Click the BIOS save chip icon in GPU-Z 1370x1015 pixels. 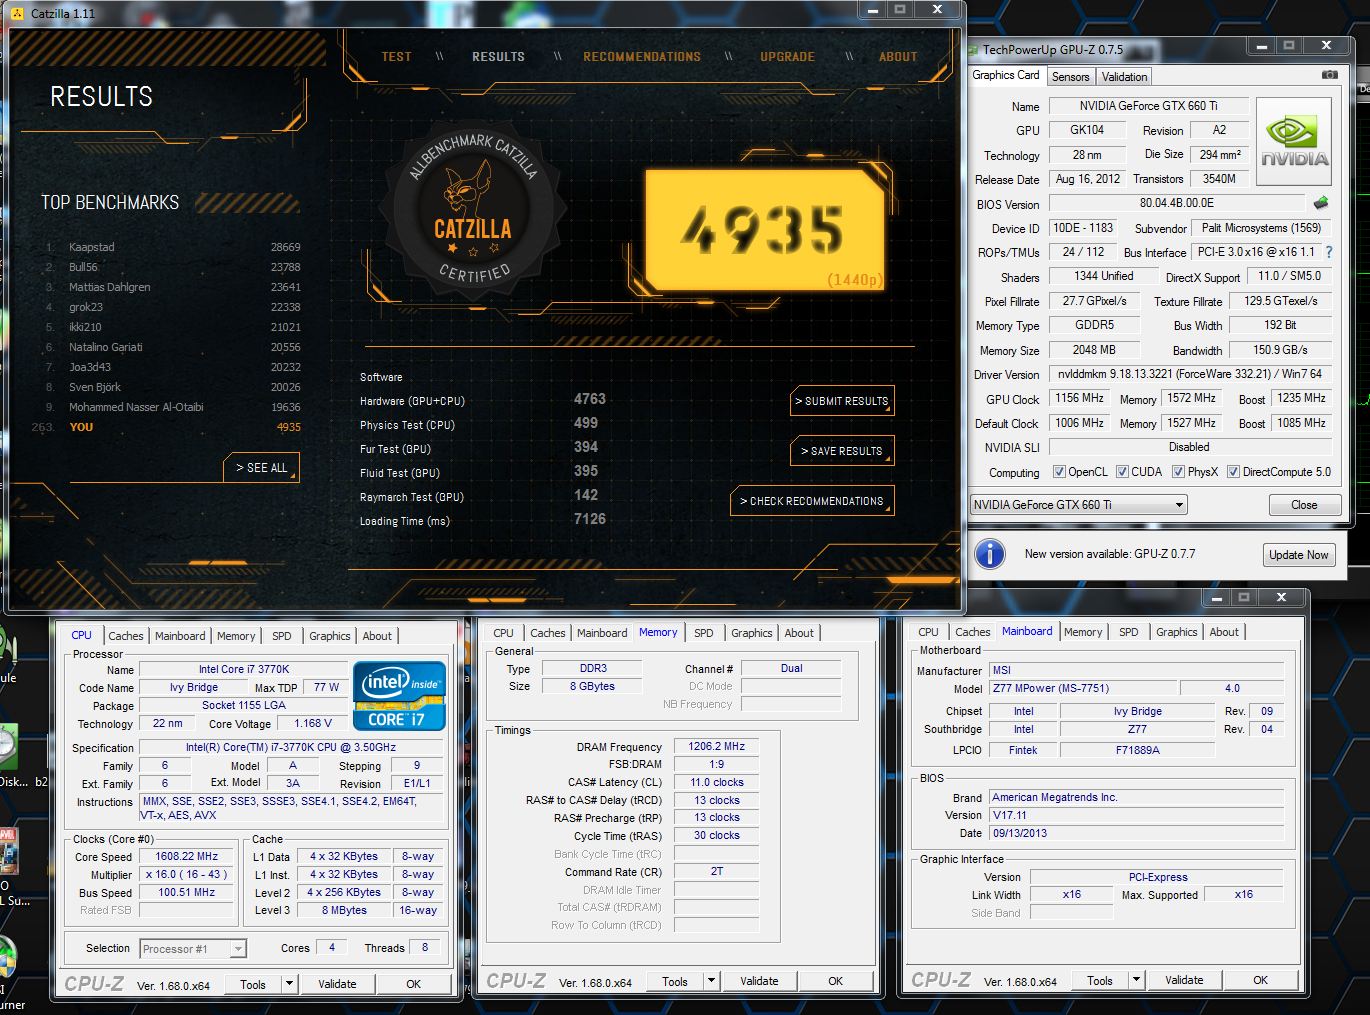point(1321,203)
